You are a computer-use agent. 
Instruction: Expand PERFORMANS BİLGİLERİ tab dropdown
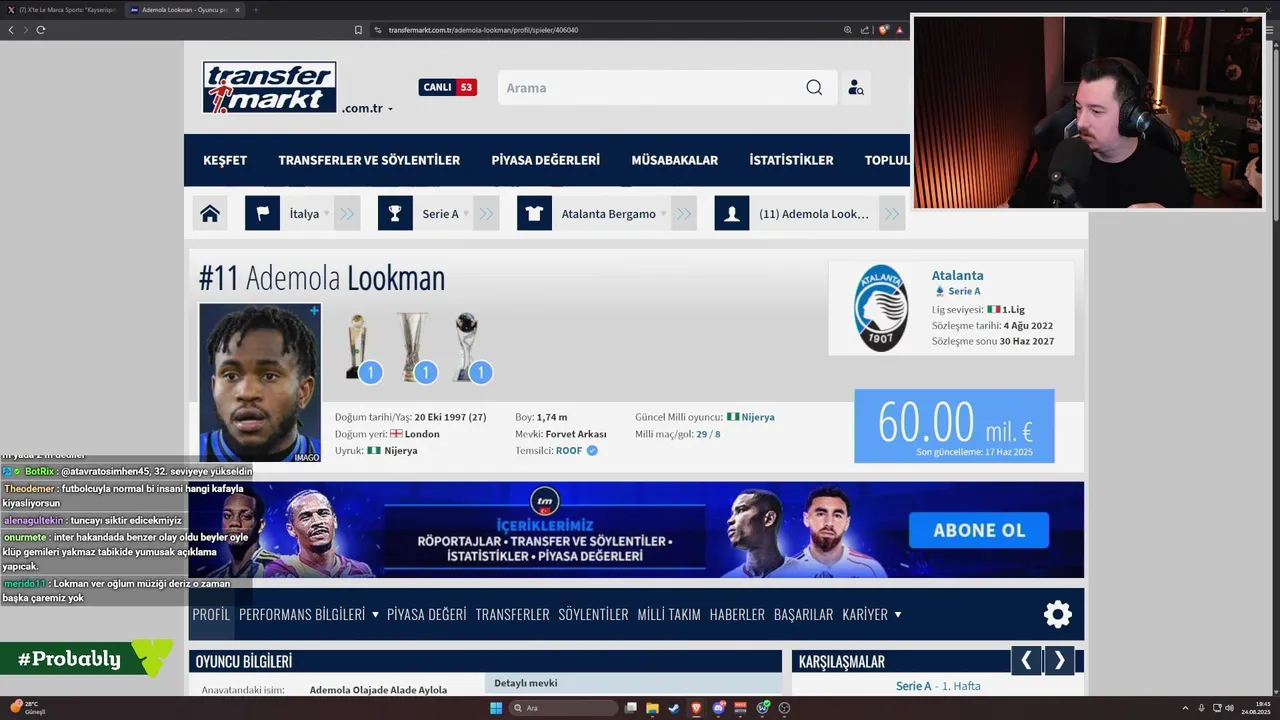point(309,614)
